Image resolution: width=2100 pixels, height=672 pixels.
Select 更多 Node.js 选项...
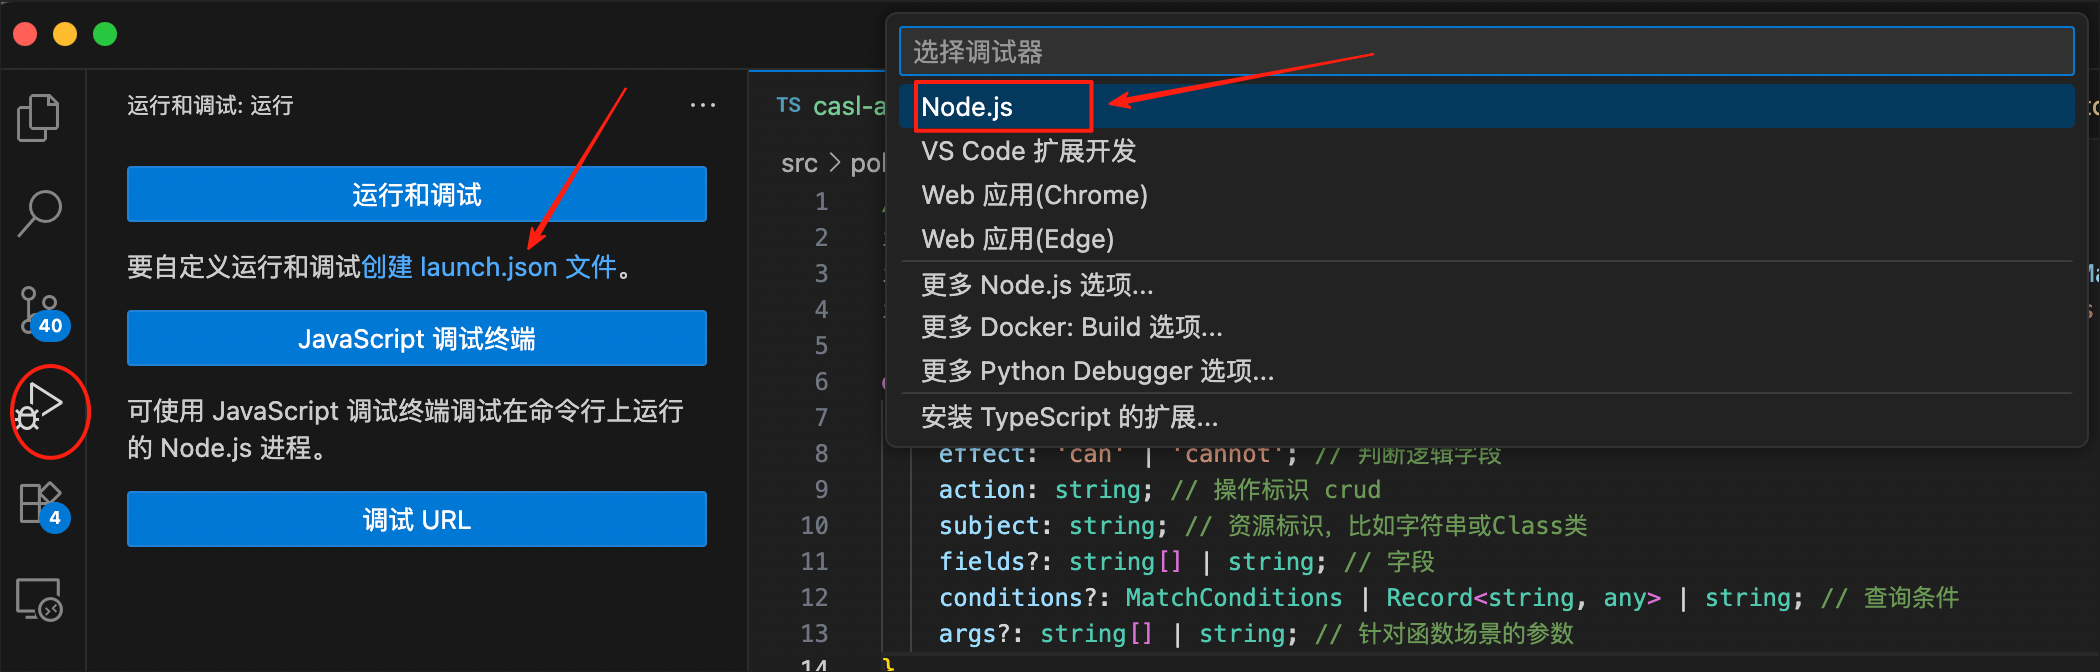point(1486,285)
